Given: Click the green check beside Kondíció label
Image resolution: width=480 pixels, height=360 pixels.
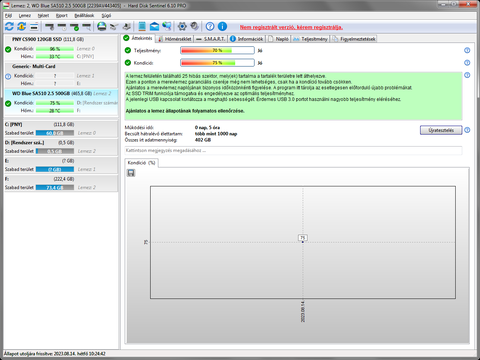Looking at the screenshot, I should [x=128, y=63].
